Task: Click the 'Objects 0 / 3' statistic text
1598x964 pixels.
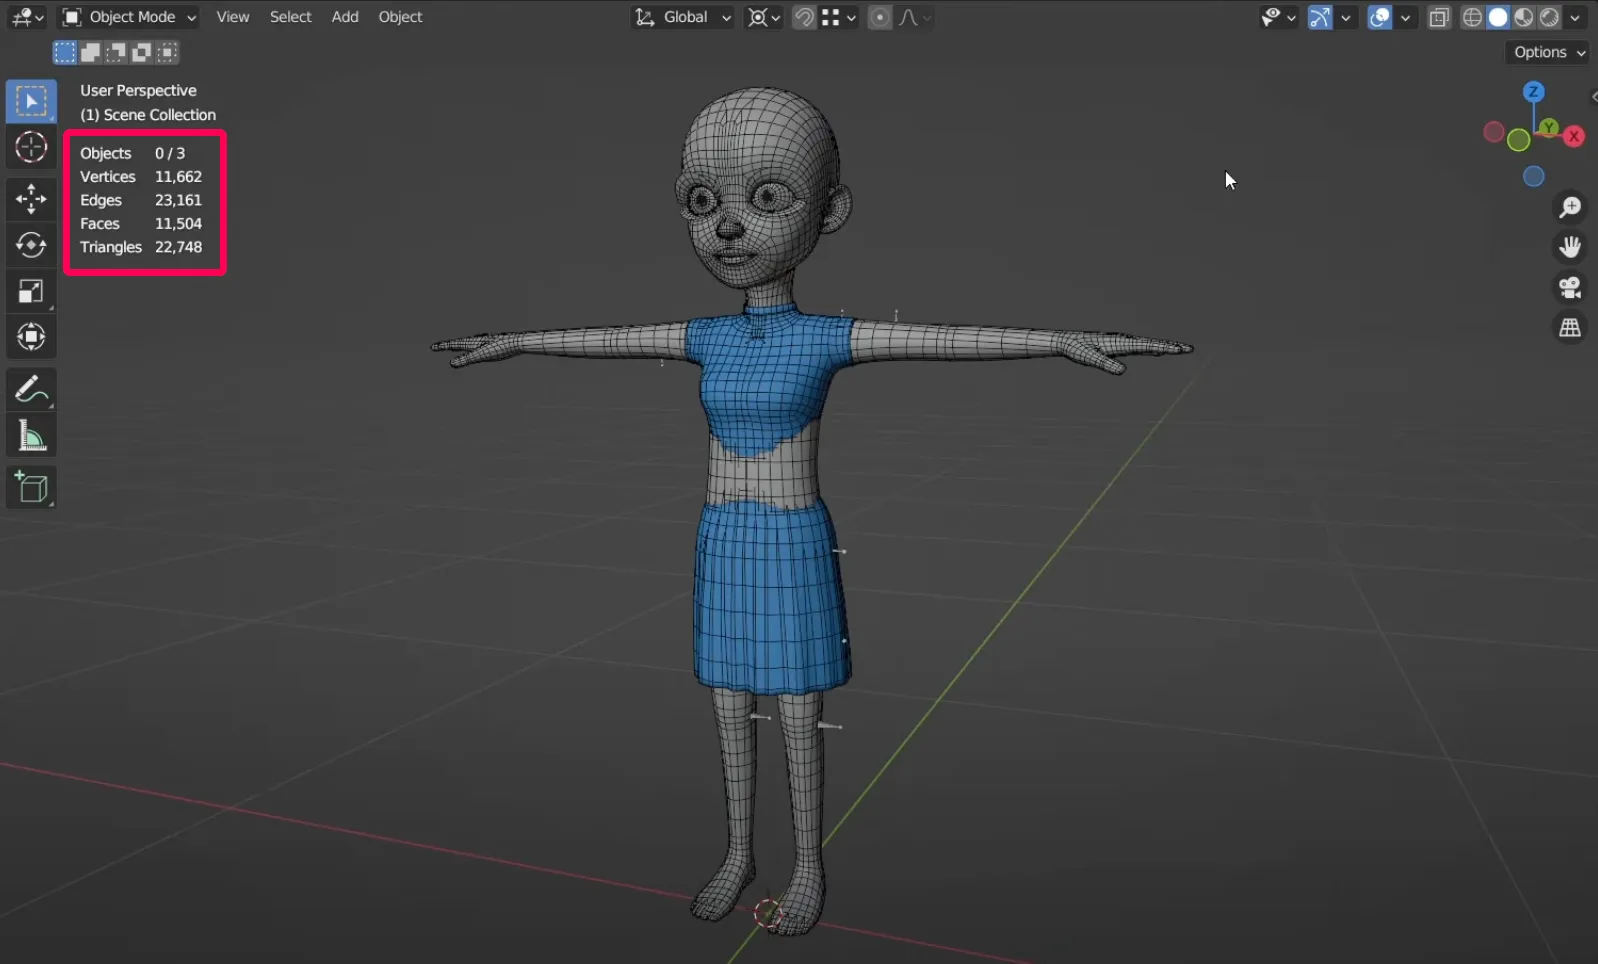Action: [x=133, y=153]
